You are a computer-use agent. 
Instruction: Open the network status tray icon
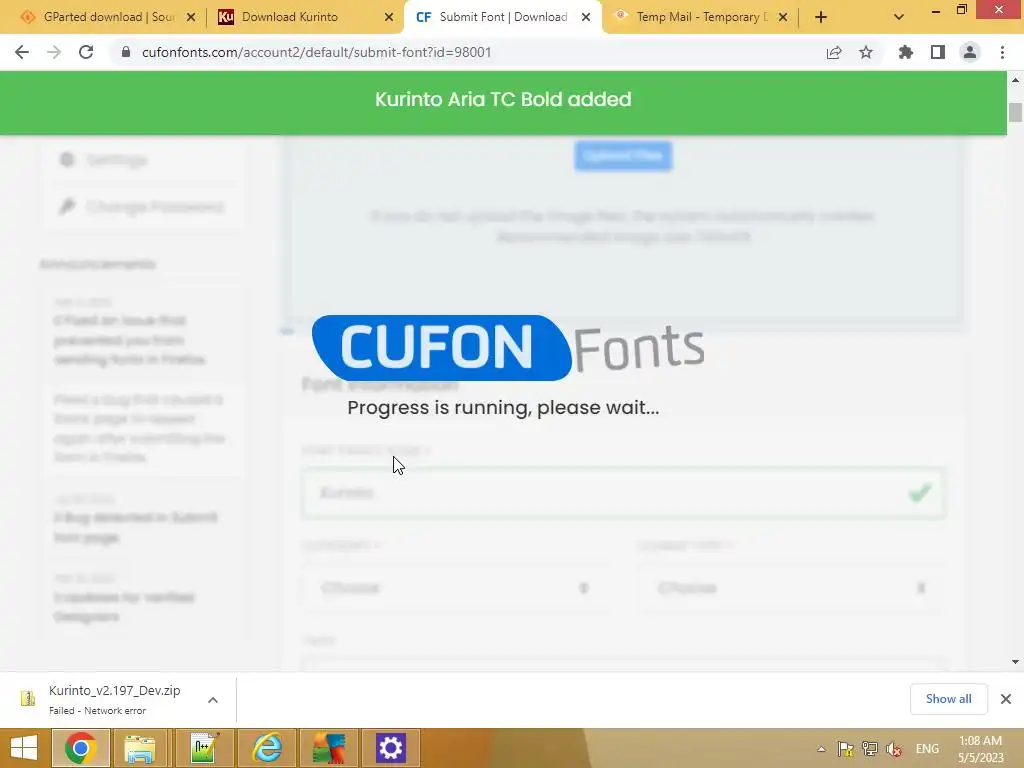pyautogui.click(x=870, y=748)
